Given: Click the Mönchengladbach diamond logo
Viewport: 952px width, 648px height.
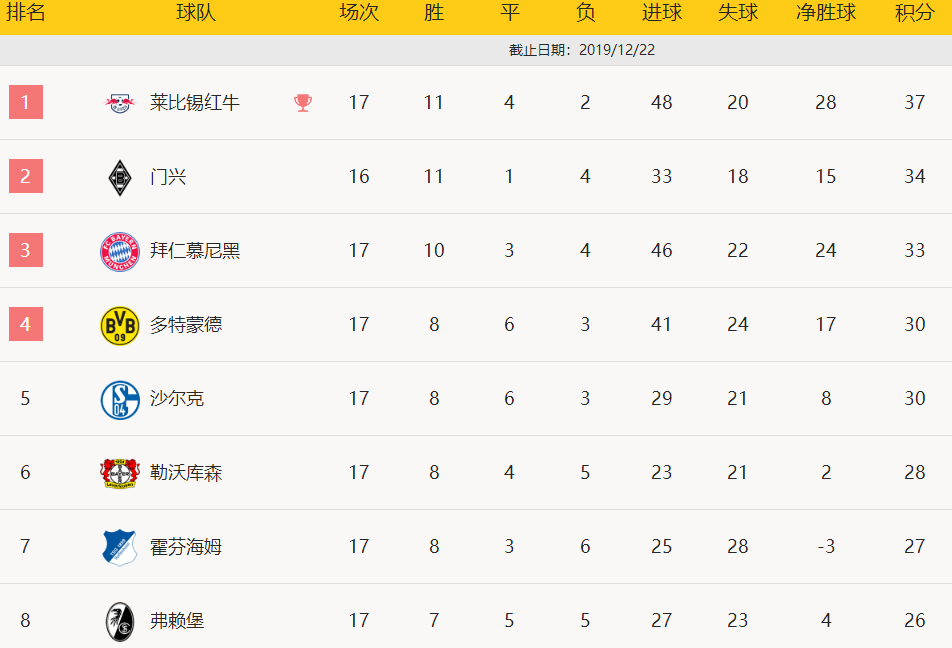Looking at the screenshot, I should (x=120, y=177).
